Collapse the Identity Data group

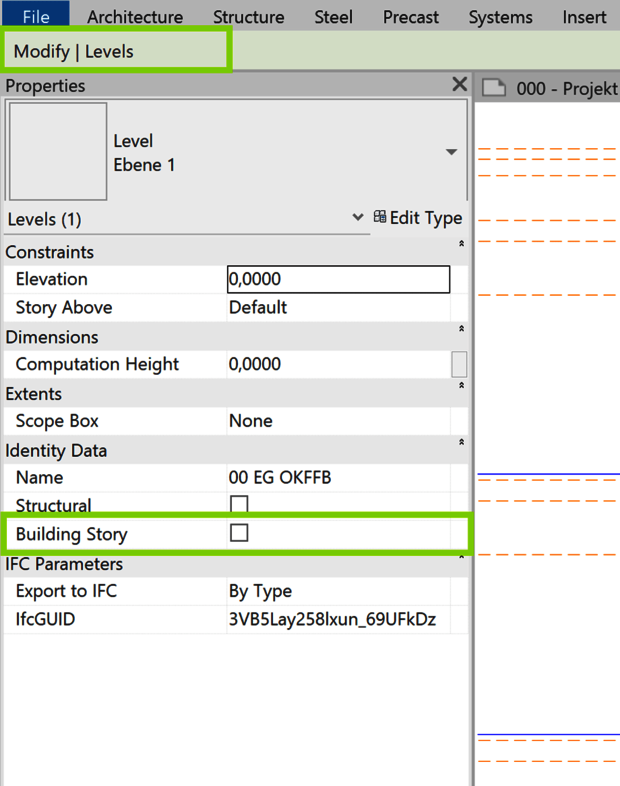point(461,442)
